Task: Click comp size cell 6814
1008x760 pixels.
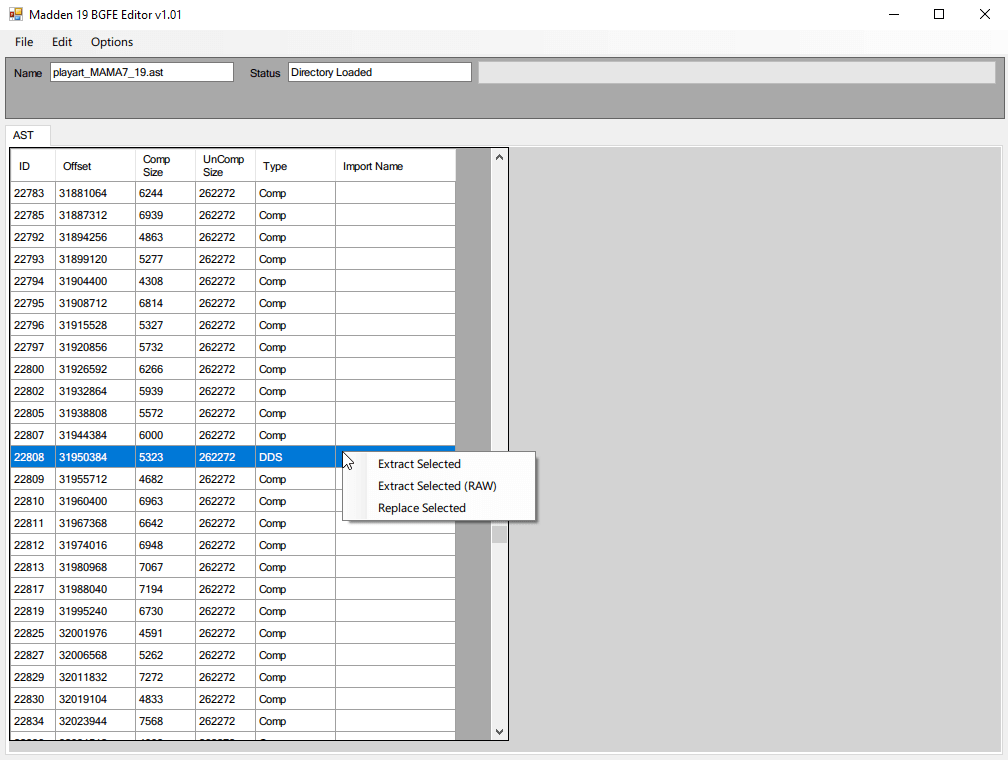Action: click(165, 303)
